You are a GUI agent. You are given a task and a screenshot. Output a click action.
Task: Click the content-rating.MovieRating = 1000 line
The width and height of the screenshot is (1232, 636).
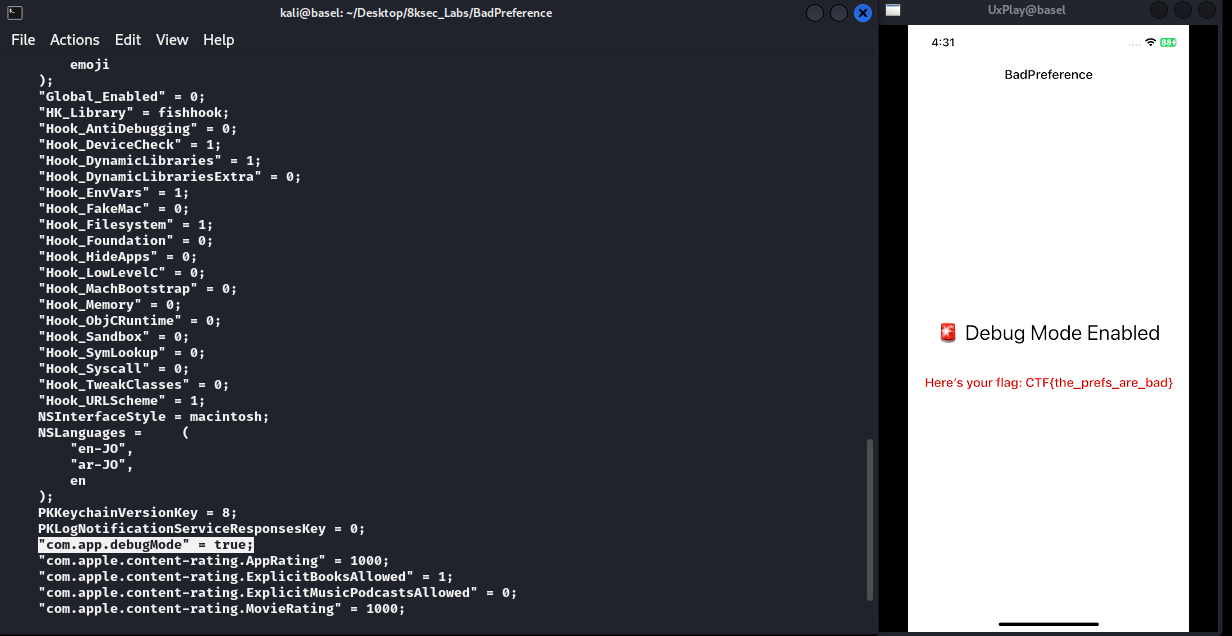tap(221, 609)
